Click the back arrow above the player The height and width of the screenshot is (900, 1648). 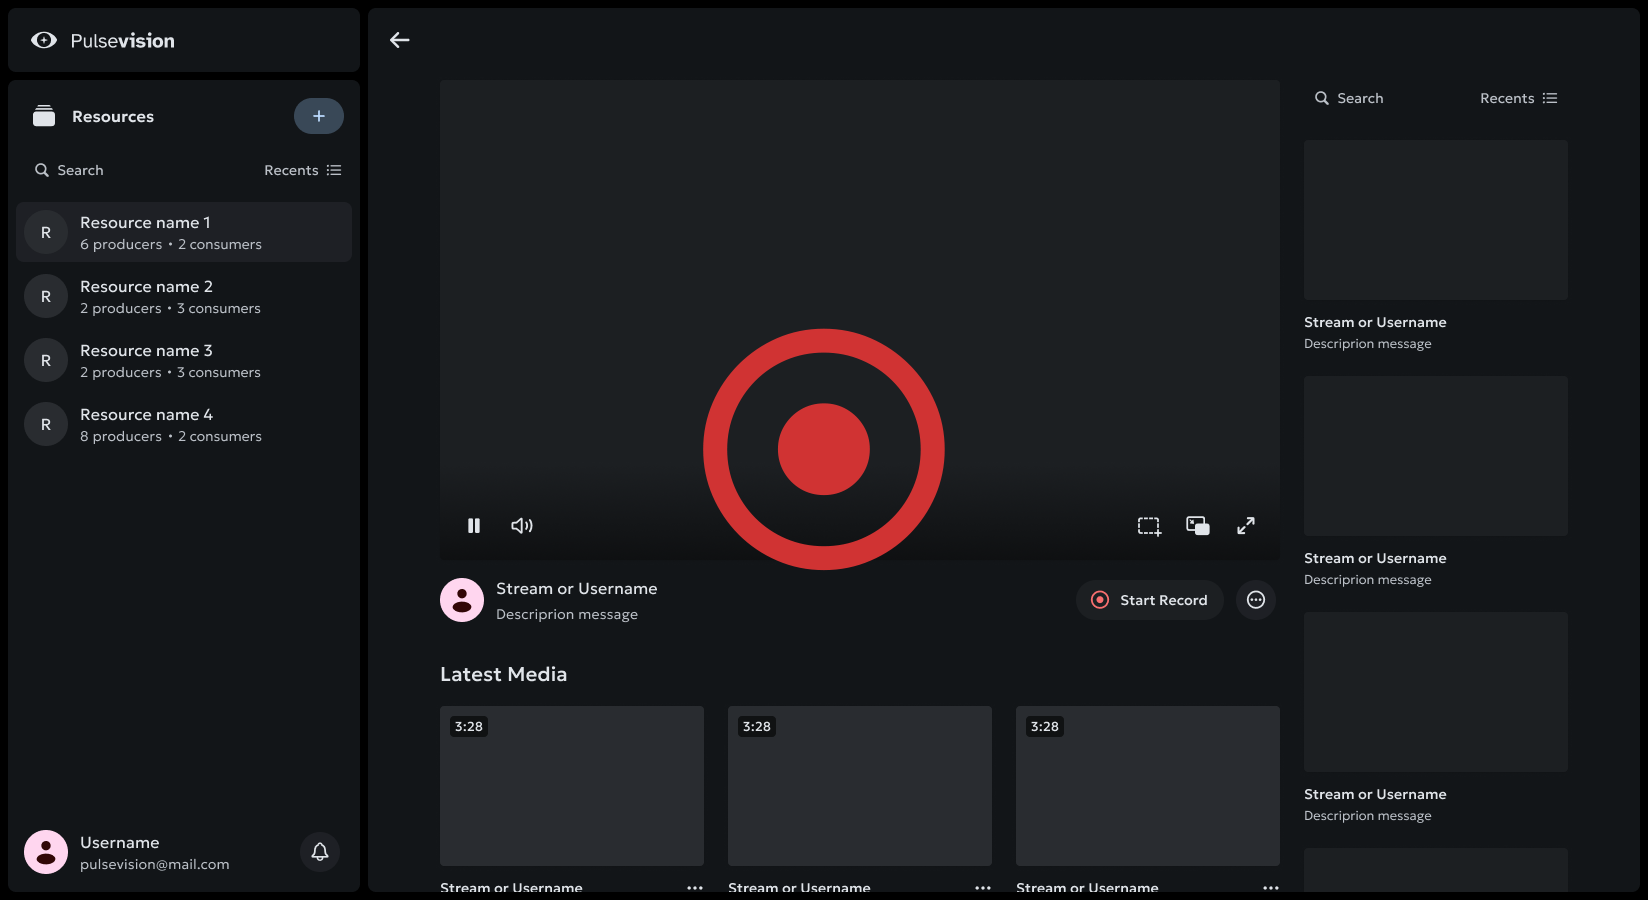pos(400,40)
